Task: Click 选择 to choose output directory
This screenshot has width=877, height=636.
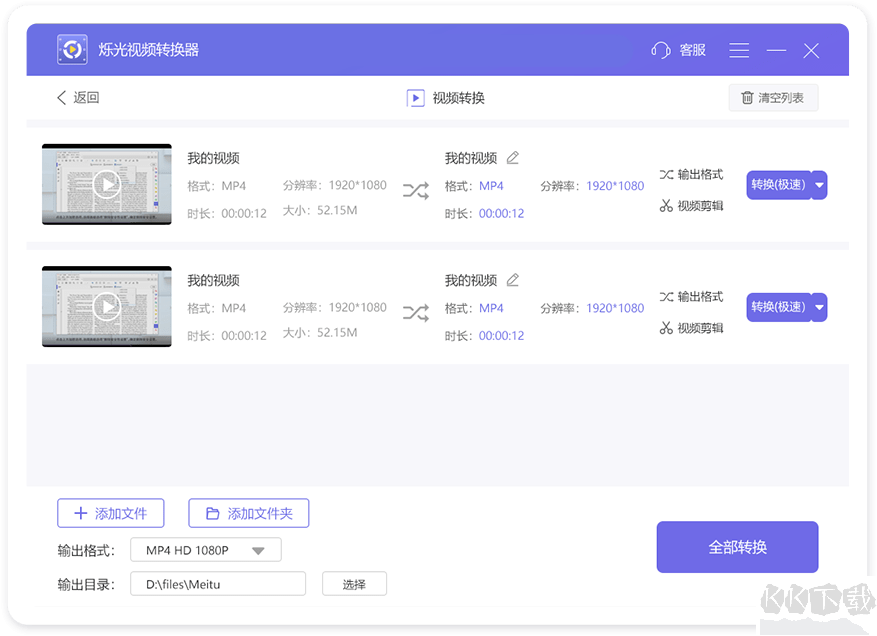Action: tap(354, 583)
